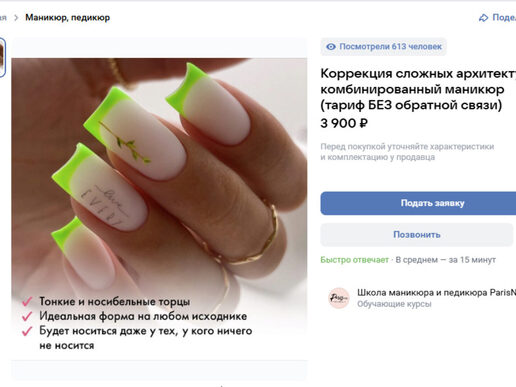Open the Маникюр, педикюр category
The width and height of the screenshot is (516, 387).
click(x=68, y=17)
